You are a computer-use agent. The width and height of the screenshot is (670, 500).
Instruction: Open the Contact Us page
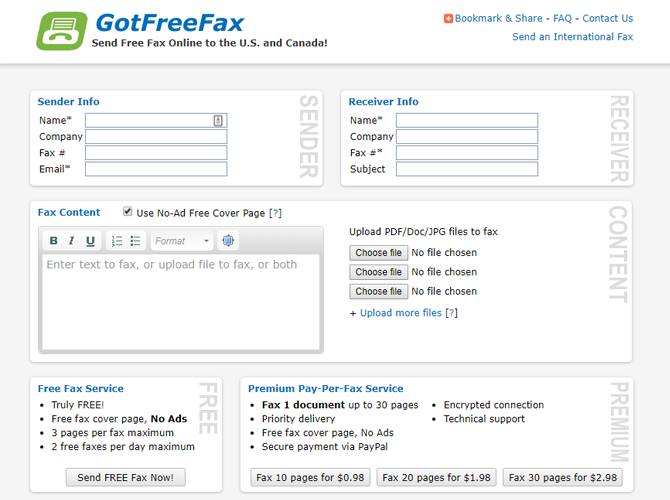pos(608,18)
